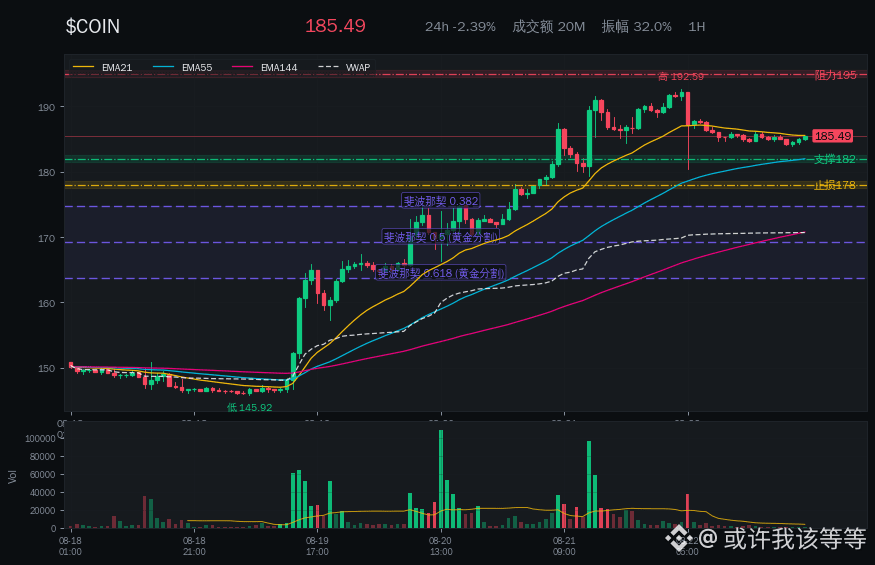Click the 190 price axis tick
Image resolution: width=875 pixels, height=565 pixels.
point(47,107)
